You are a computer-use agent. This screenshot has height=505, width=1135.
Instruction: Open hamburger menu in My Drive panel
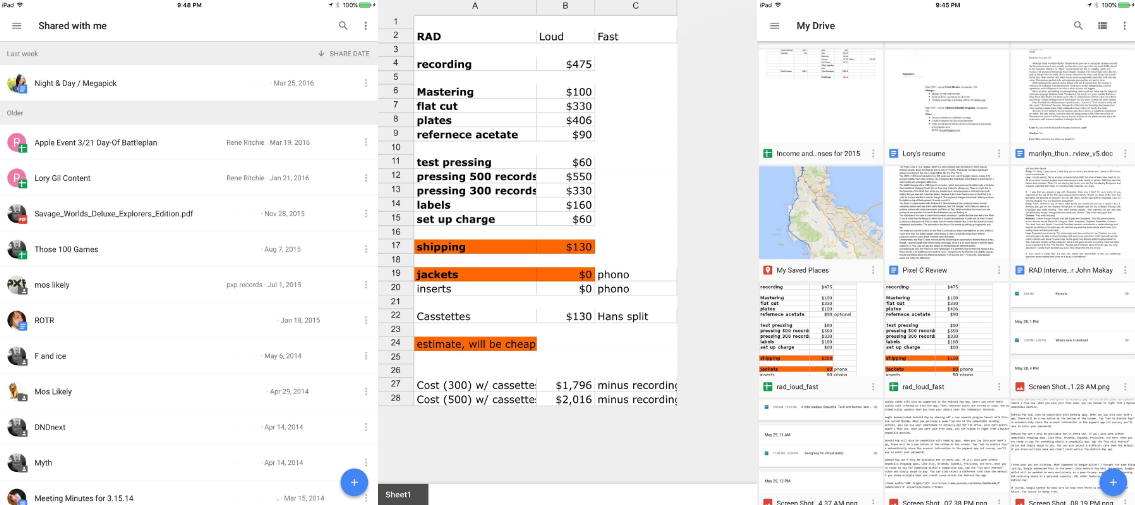click(775, 25)
